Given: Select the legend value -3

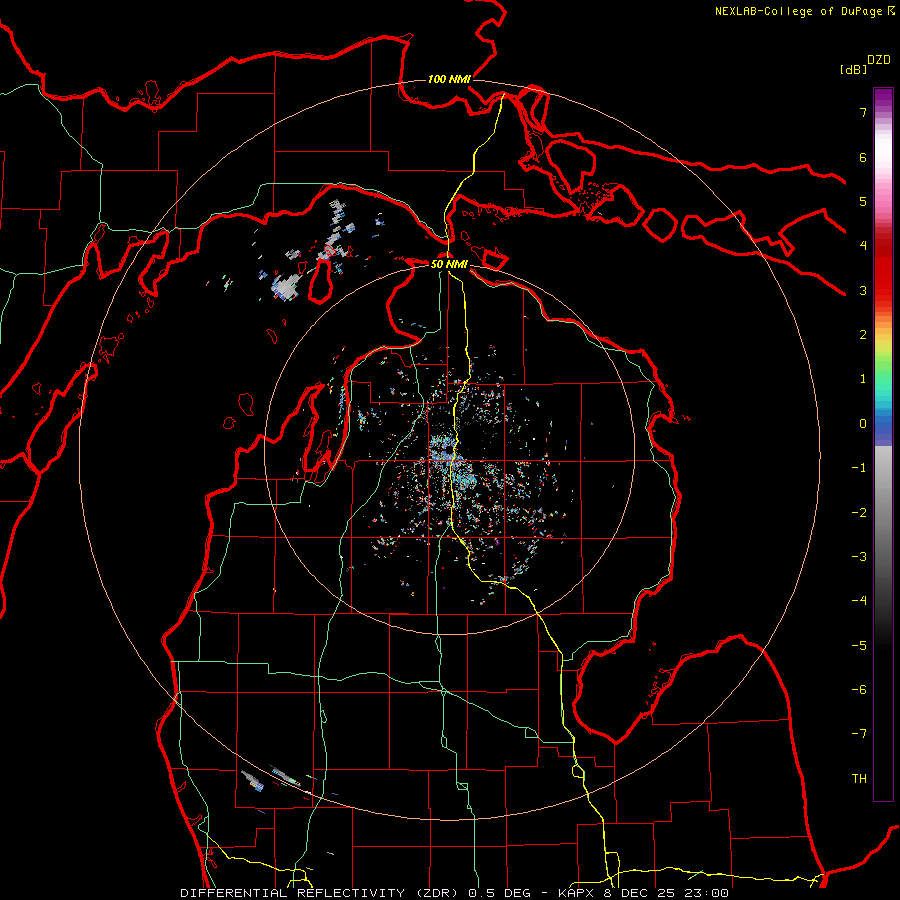Looking at the screenshot, I should click(859, 557).
